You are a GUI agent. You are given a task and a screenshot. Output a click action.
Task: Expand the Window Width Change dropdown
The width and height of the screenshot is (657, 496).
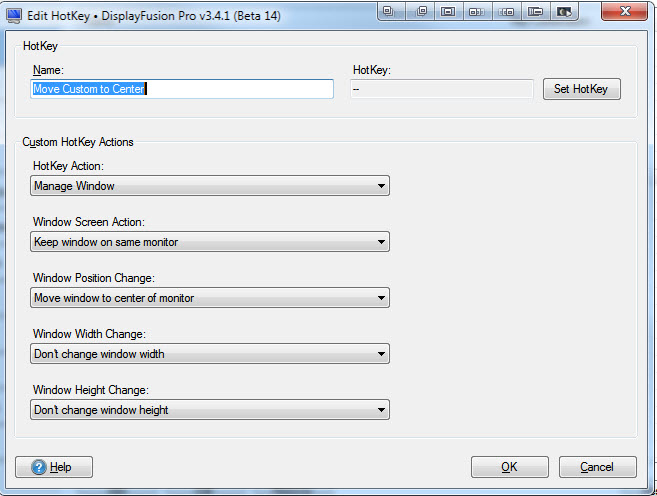[210, 354]
